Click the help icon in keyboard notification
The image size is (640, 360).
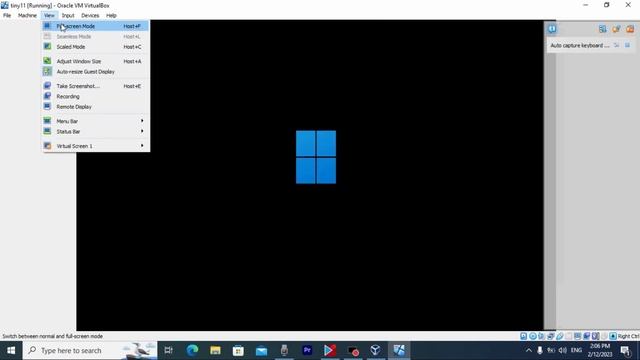[616, 45]
